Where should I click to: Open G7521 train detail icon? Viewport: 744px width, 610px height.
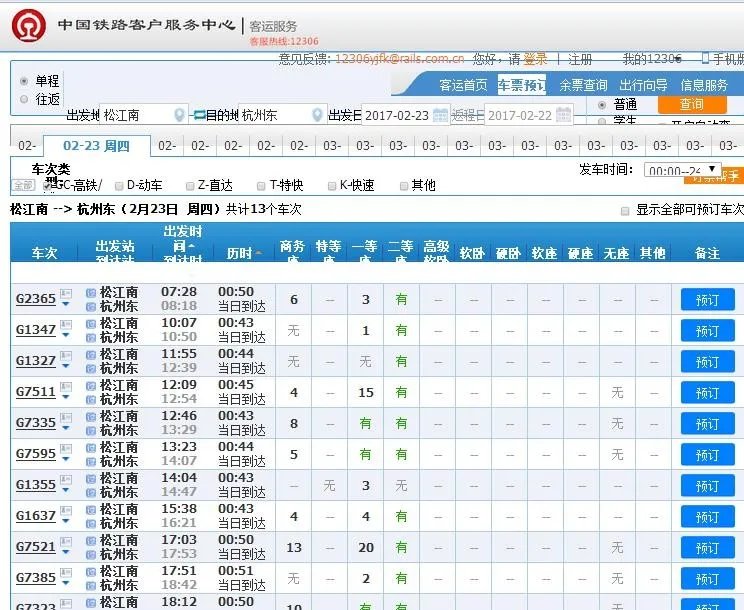coord(66,542)
